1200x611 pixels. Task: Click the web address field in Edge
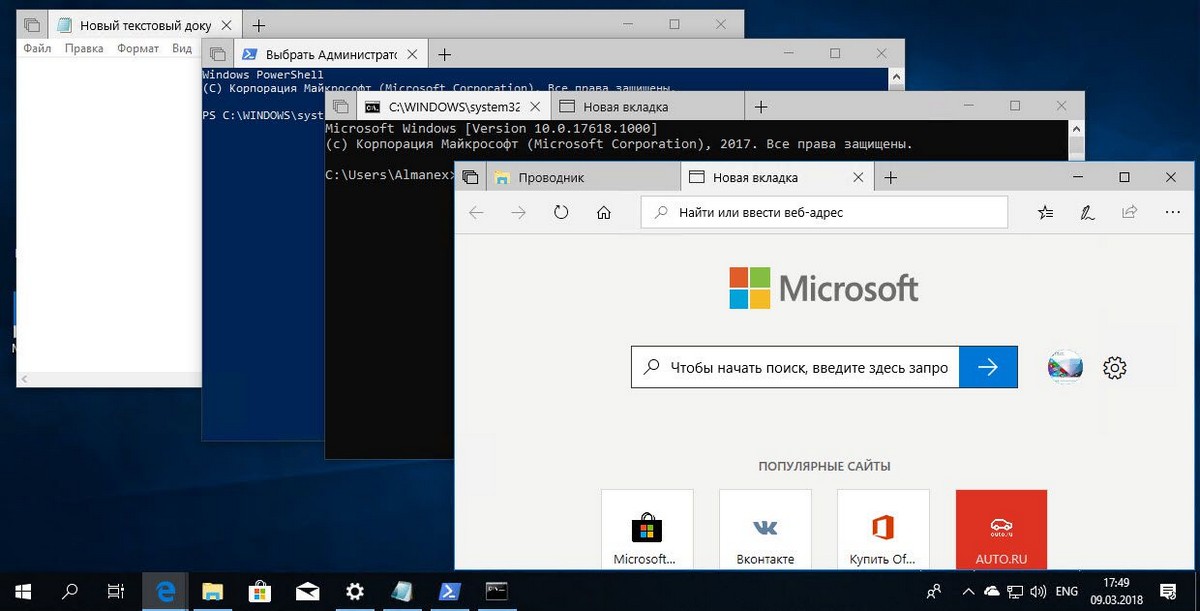click(824, 212)
